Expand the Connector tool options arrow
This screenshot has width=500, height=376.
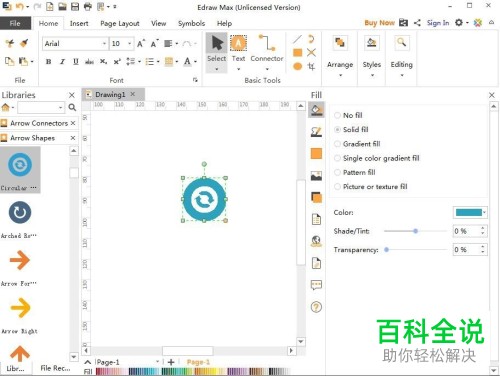pos(267,69)
